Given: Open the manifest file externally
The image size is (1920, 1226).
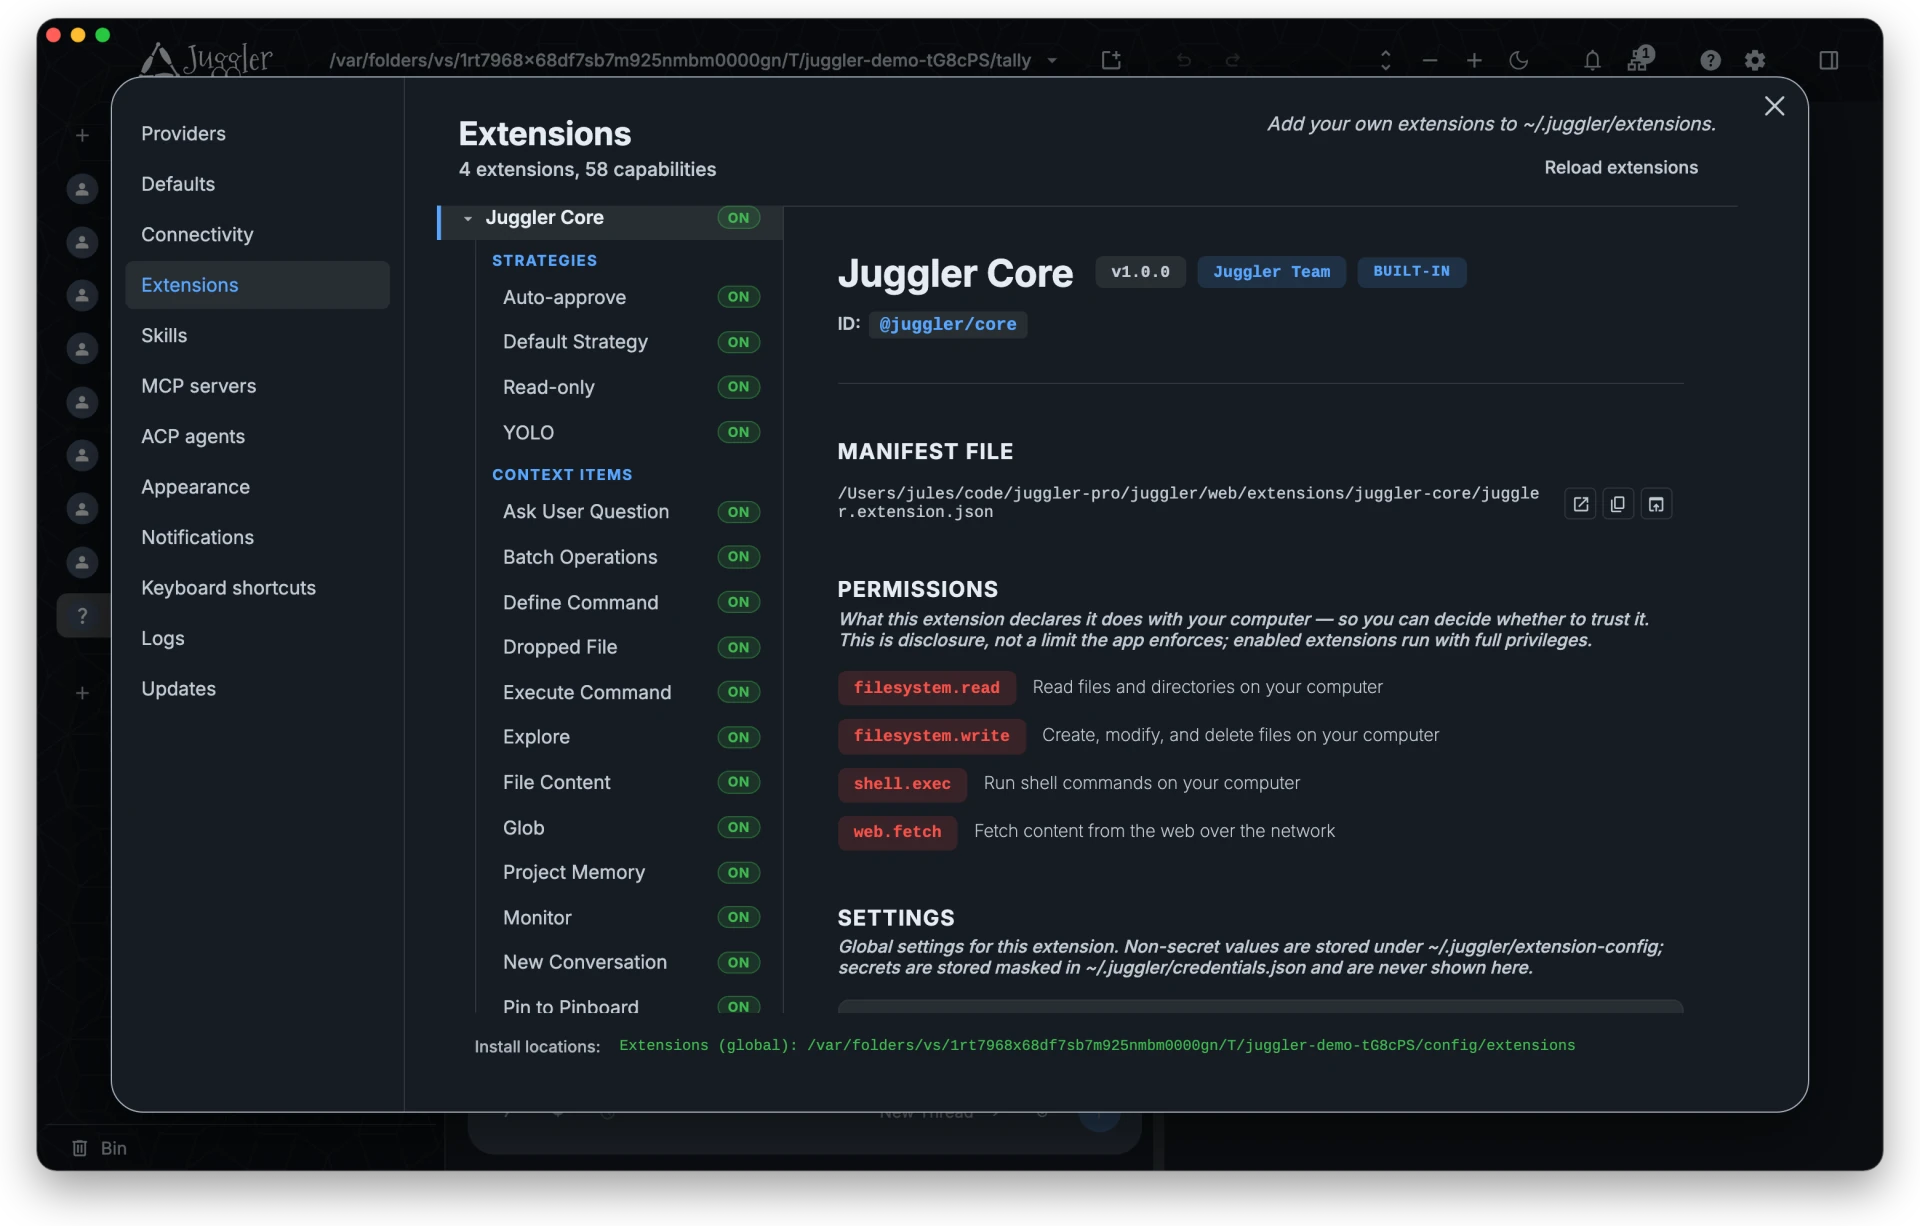Looking at the screenshot, I should 1580,504.
